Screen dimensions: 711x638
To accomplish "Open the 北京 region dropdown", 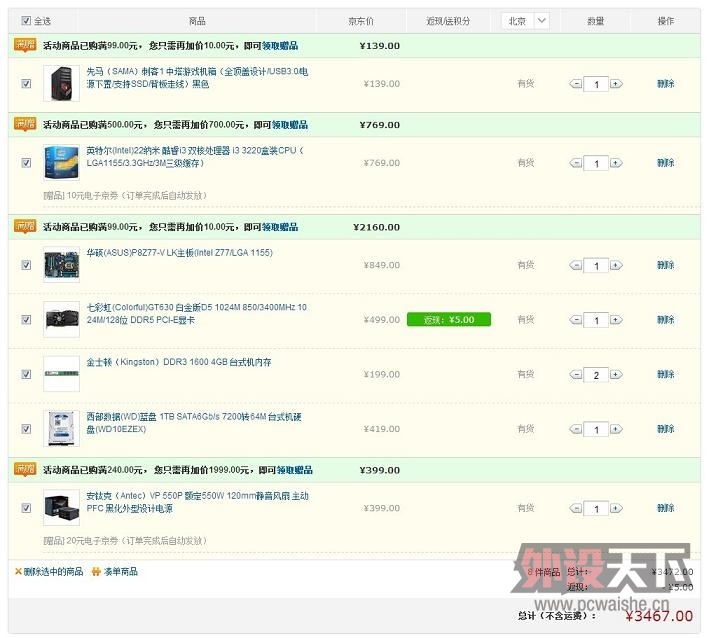I will [525, 21].
